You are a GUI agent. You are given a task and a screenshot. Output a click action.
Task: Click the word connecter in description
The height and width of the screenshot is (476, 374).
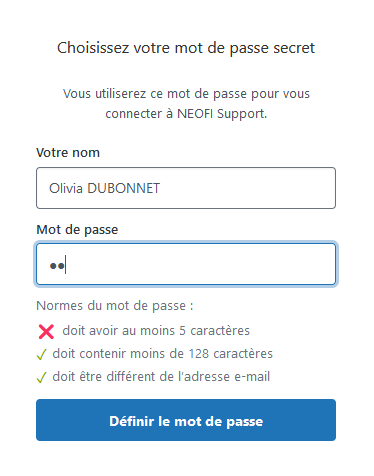tap(133, 114)
